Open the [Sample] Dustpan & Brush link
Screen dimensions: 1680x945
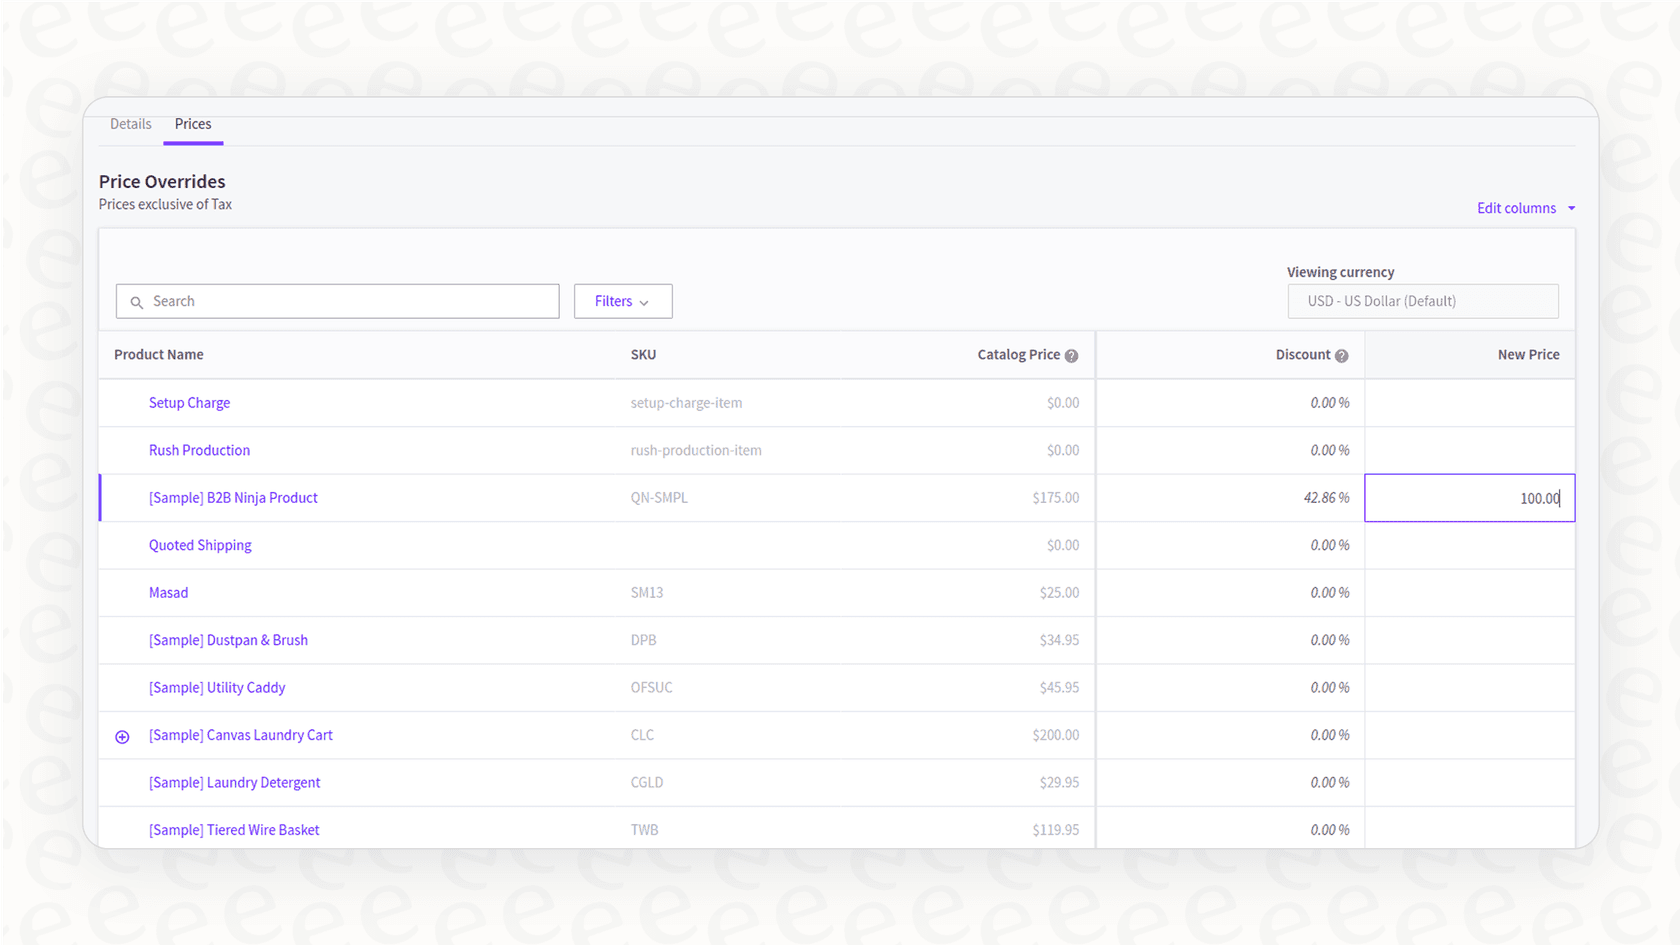pyautogui.click(x=228, y=640)
